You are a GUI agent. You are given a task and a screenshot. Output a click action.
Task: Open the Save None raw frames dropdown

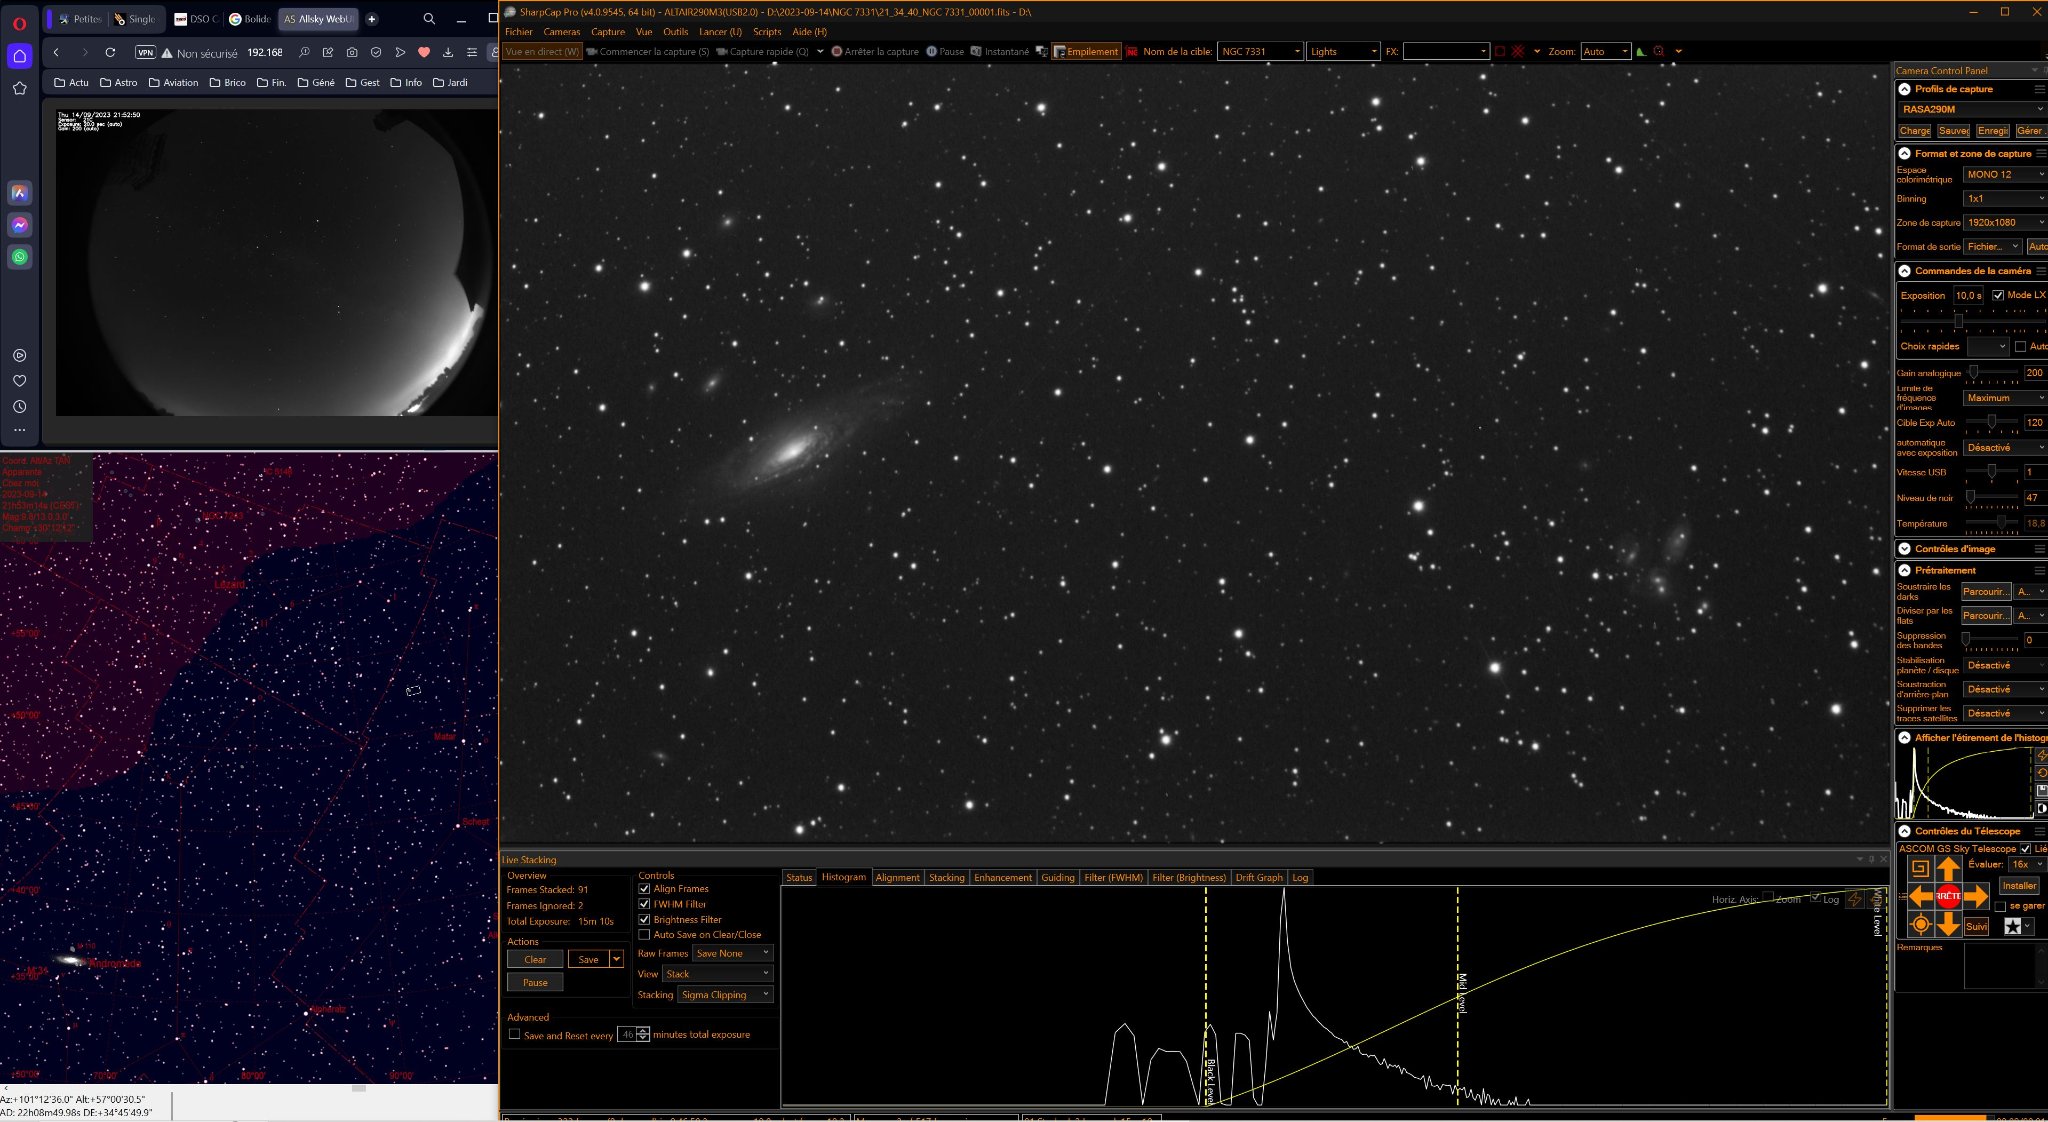(x=733, y=954)
